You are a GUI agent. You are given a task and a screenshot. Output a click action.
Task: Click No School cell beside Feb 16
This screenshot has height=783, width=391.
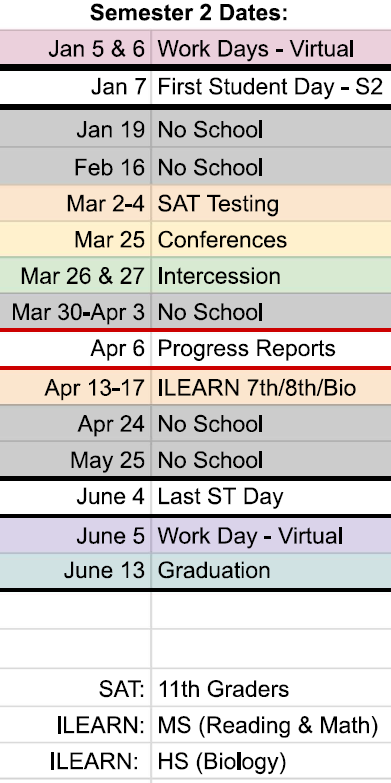coord(271,167)
